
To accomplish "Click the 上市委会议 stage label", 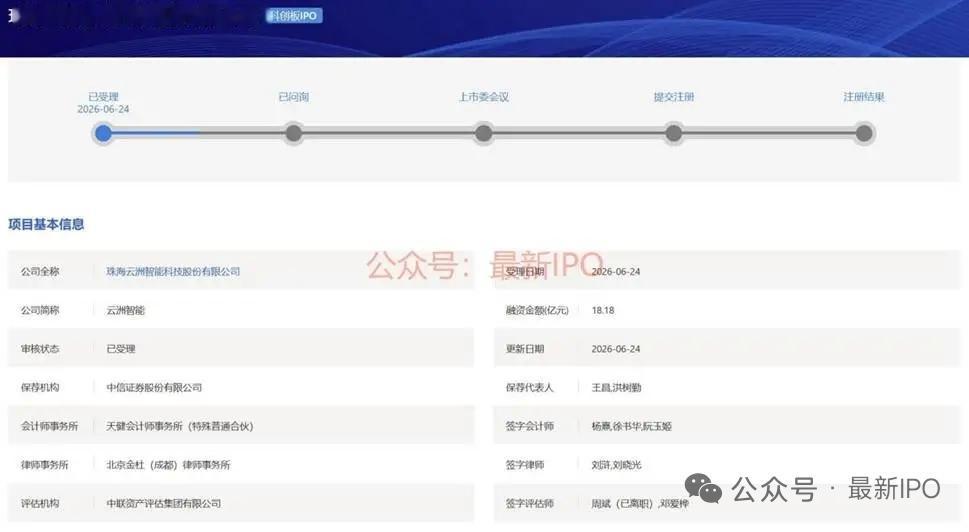I will coord(484,96).
